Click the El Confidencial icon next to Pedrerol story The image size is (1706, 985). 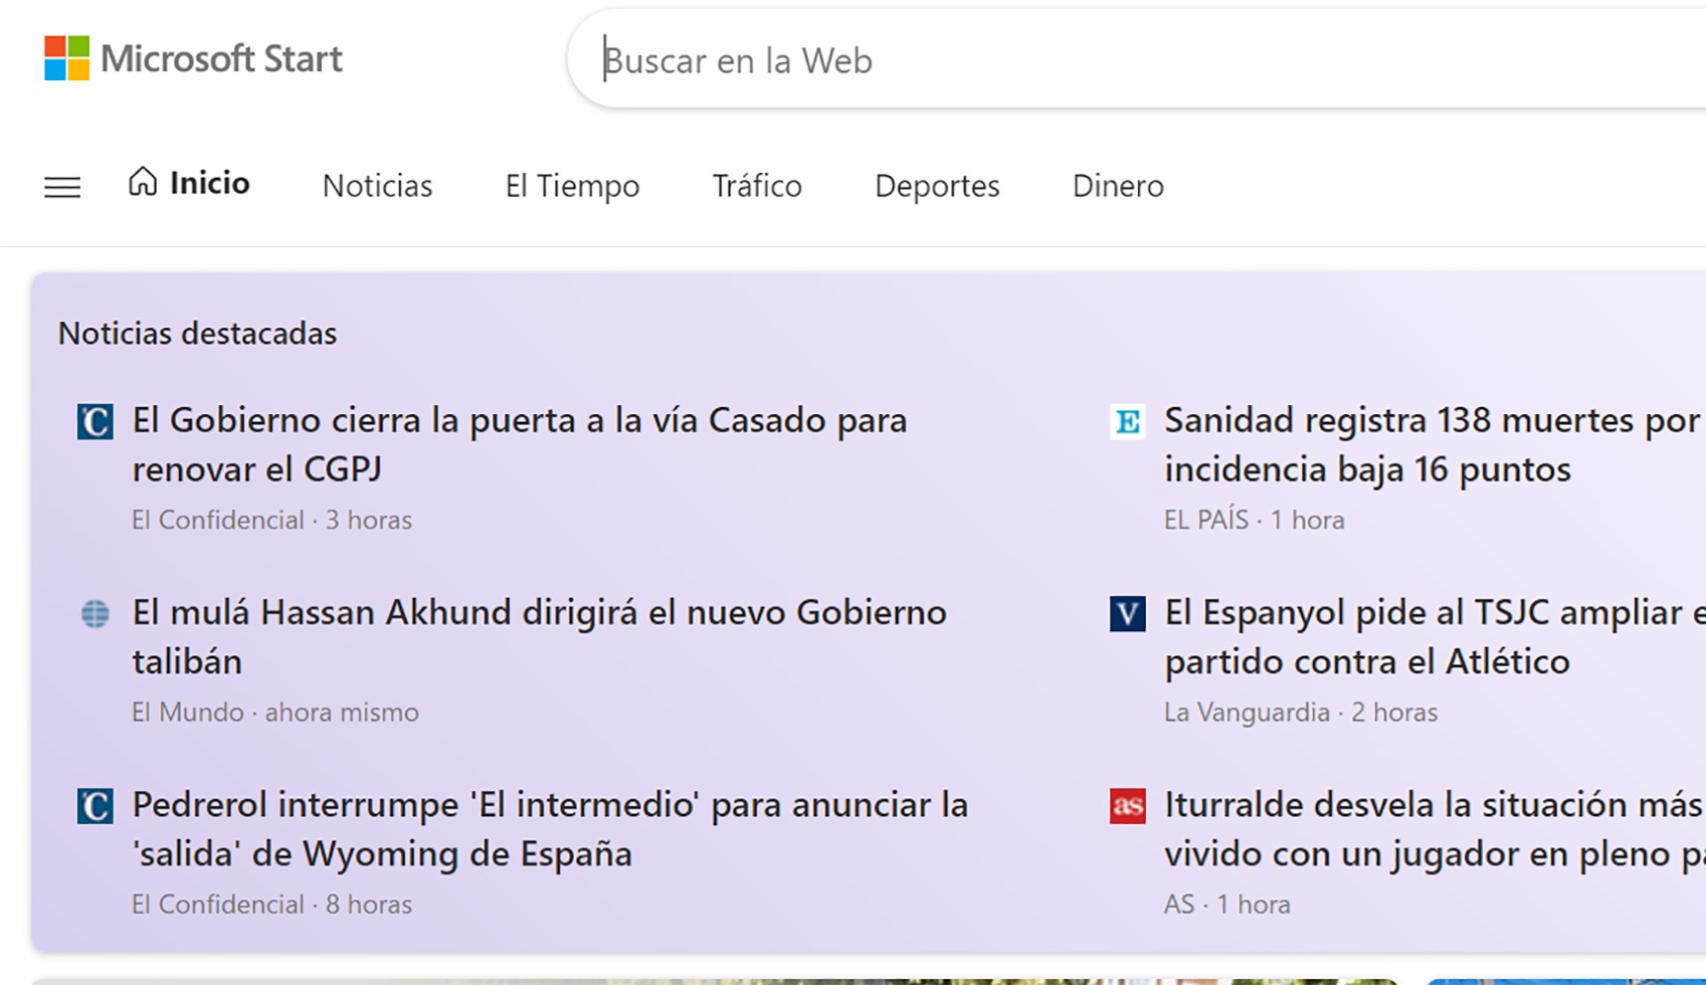coord(95,807)
